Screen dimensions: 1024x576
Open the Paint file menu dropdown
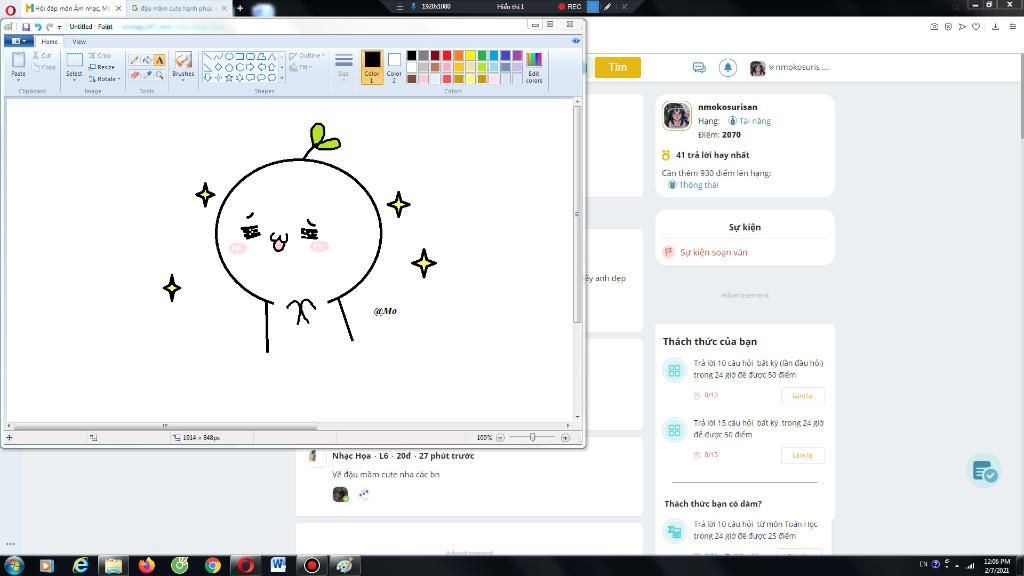18,41
